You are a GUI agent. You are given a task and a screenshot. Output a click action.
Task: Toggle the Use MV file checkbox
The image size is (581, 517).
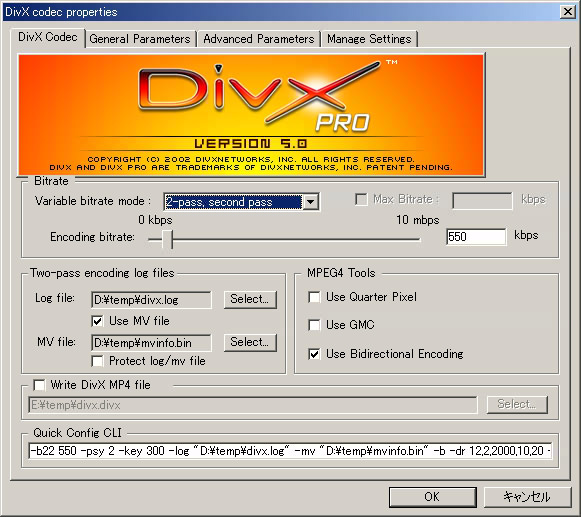click(x=97, y=321)
